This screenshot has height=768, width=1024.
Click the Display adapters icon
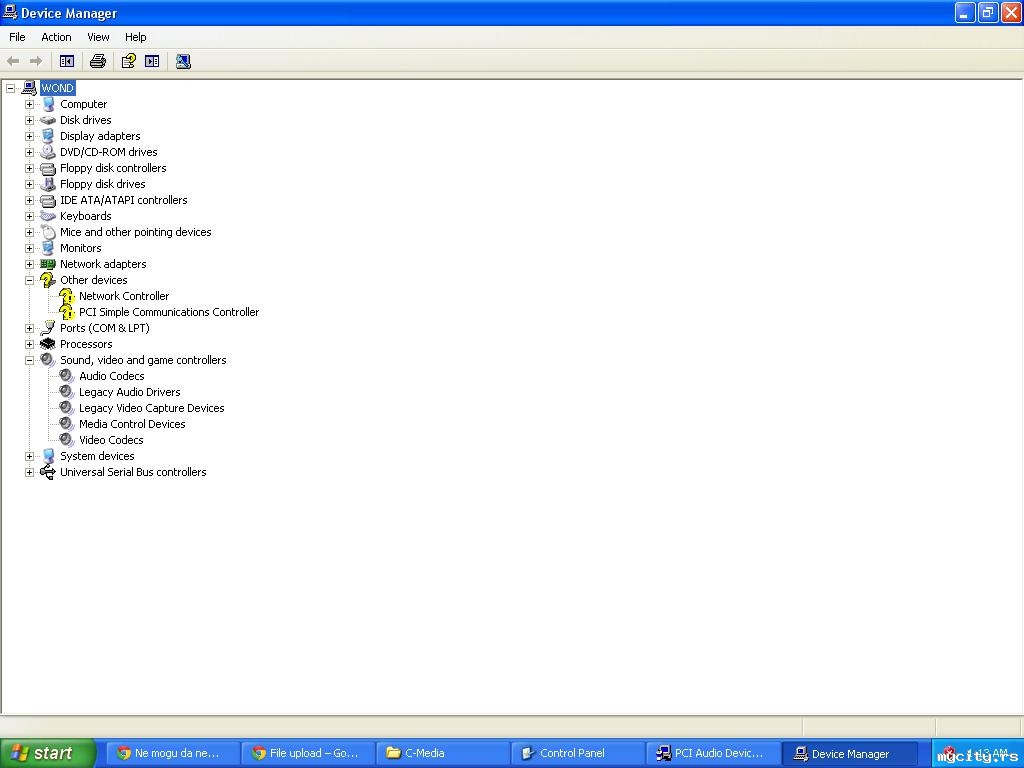click(x=48, y=136)
